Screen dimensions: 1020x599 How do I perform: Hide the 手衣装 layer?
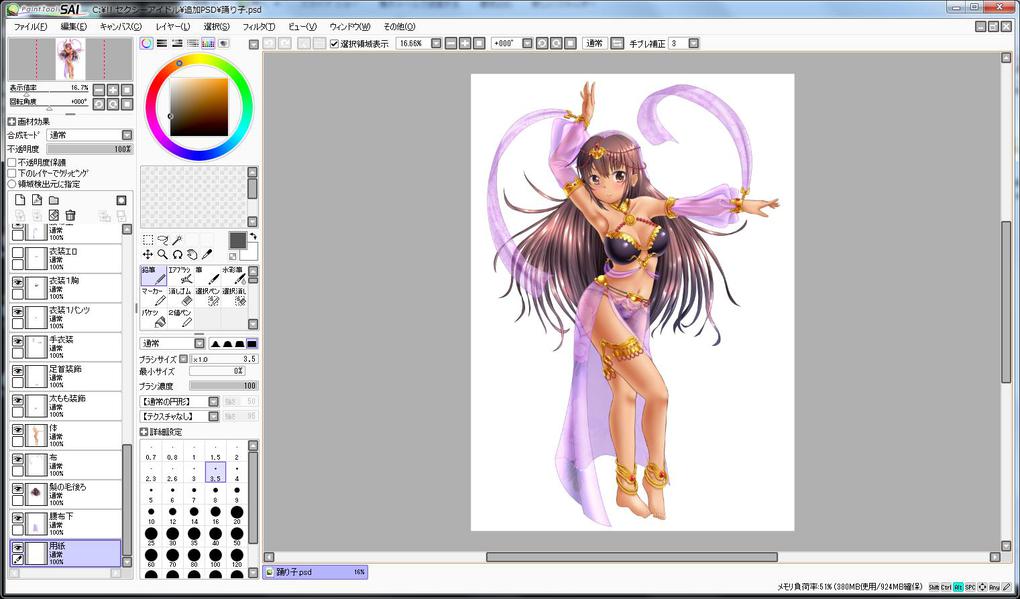pos(18,342)
